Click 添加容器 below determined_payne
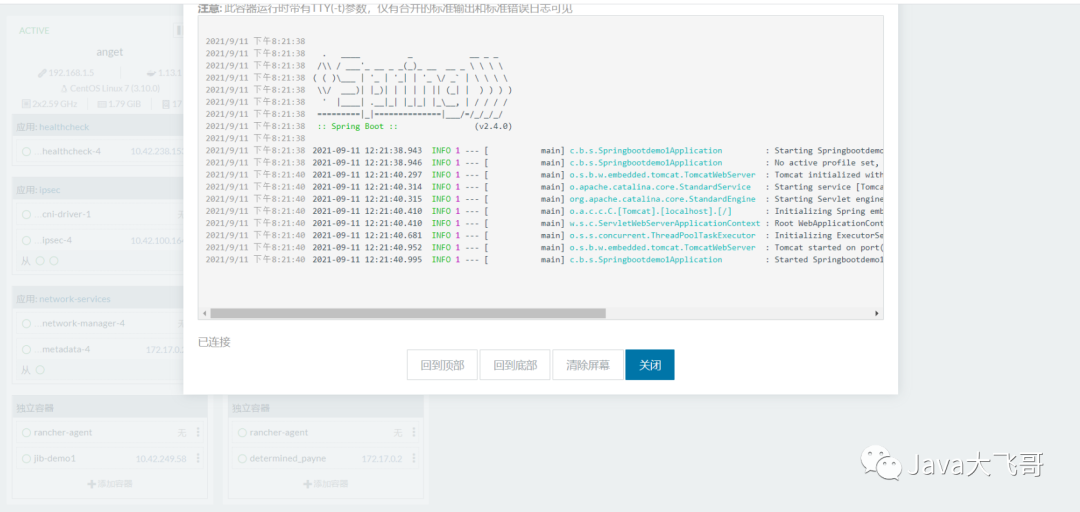This screenshot has width=1080, height=512. pyautogui.click(x=326, y=484)
